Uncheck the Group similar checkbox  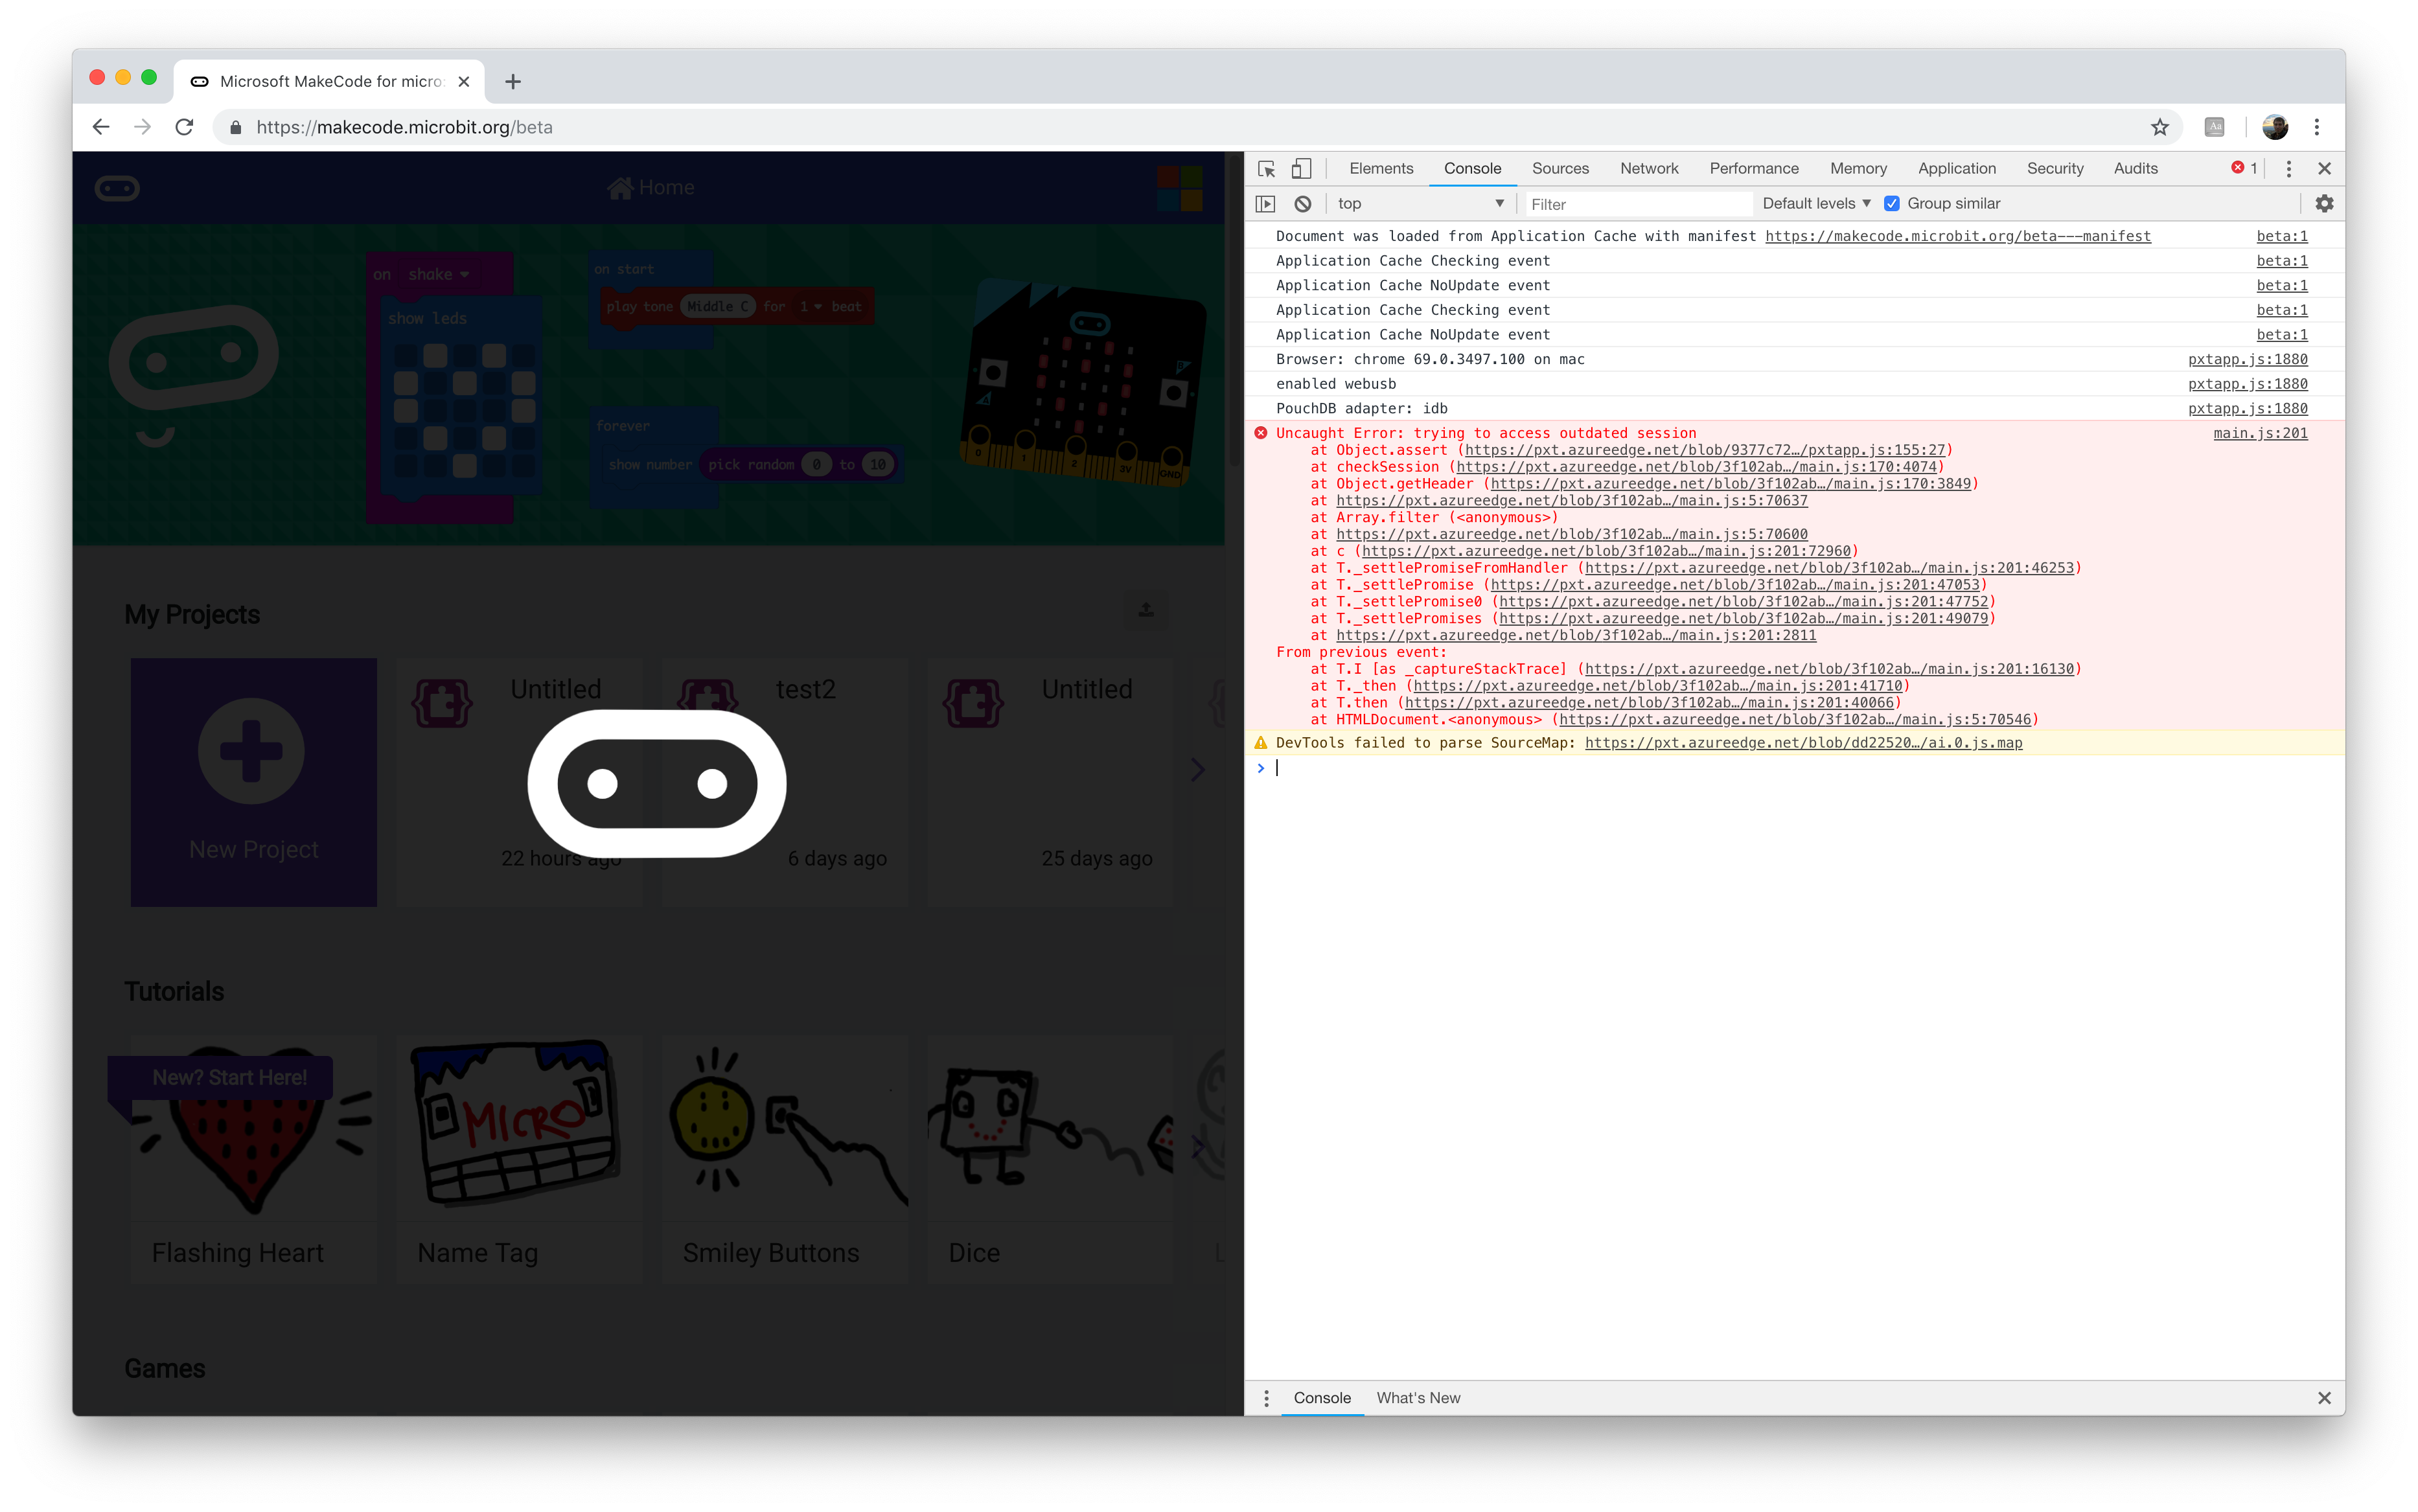[1892, 204]
